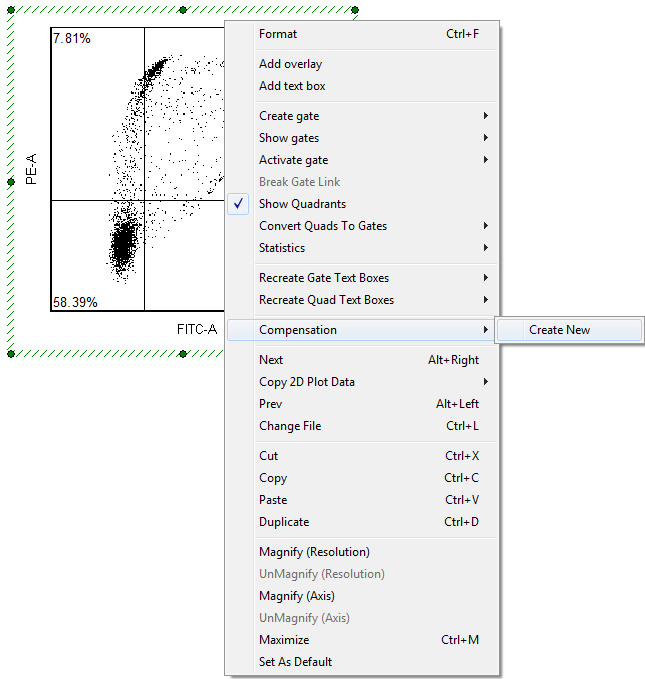
Task: Click Create New in Compensation submenu
Action: tap(559, 330)
